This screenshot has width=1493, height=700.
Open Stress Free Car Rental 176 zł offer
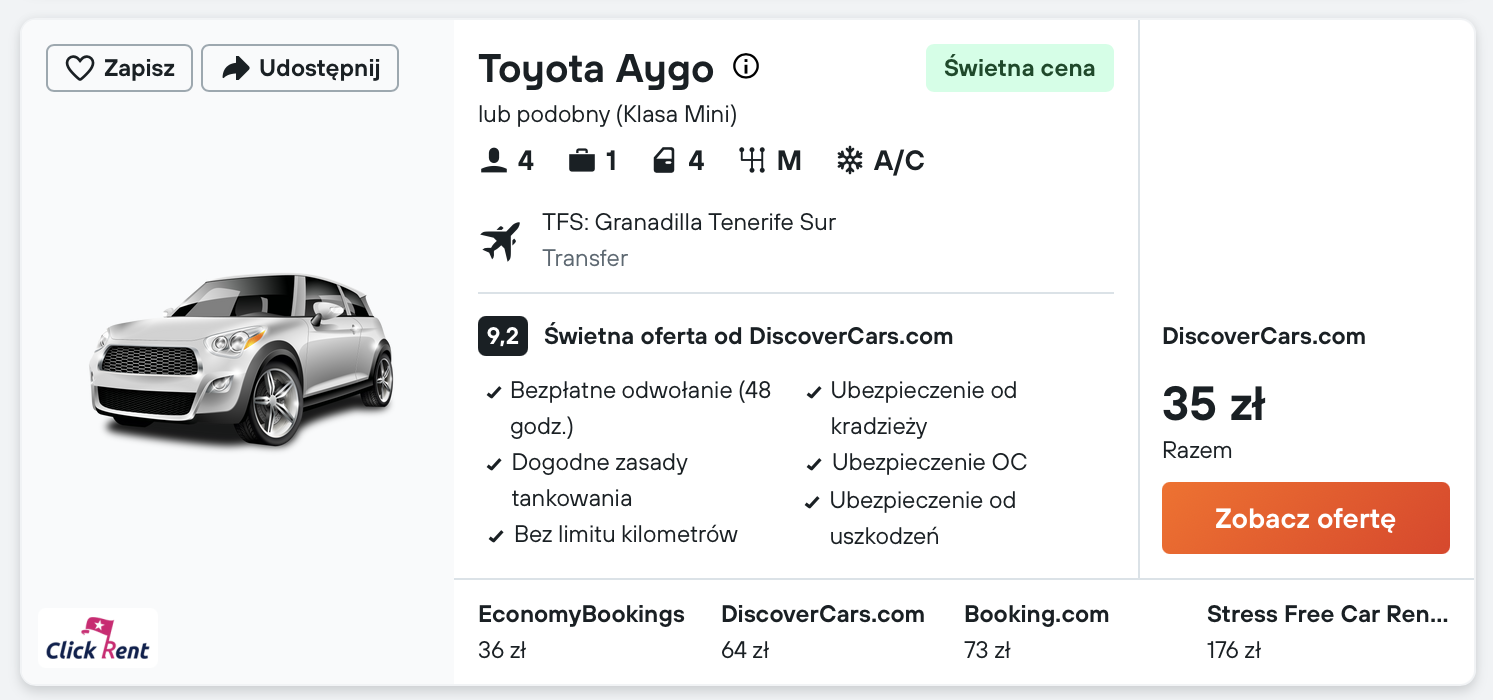[1326, 632]
